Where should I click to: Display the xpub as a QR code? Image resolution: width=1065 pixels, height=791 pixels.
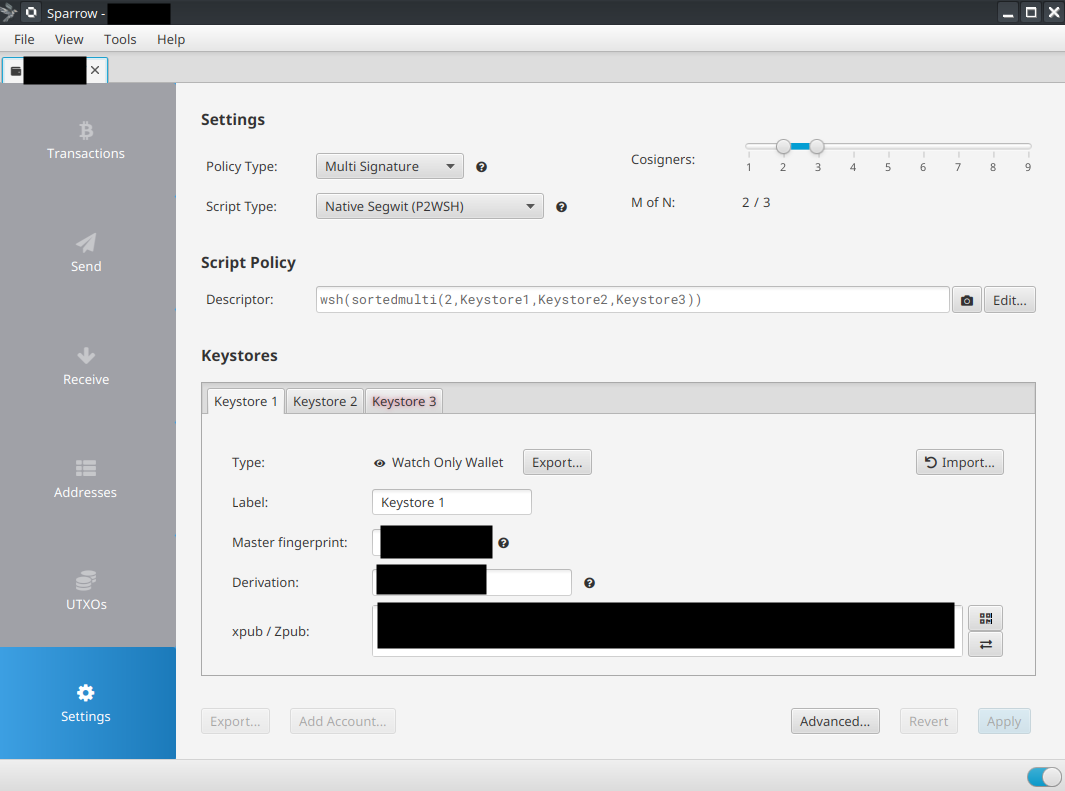tap(985, 618)
